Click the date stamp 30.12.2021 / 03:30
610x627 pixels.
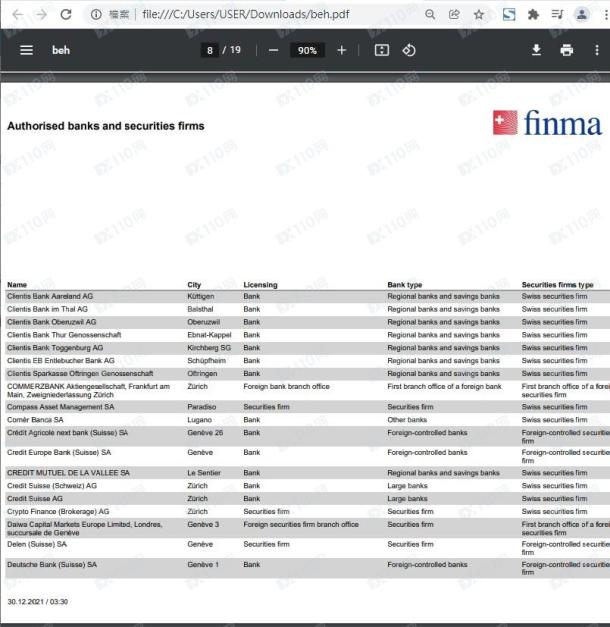[x=38, y=601]
